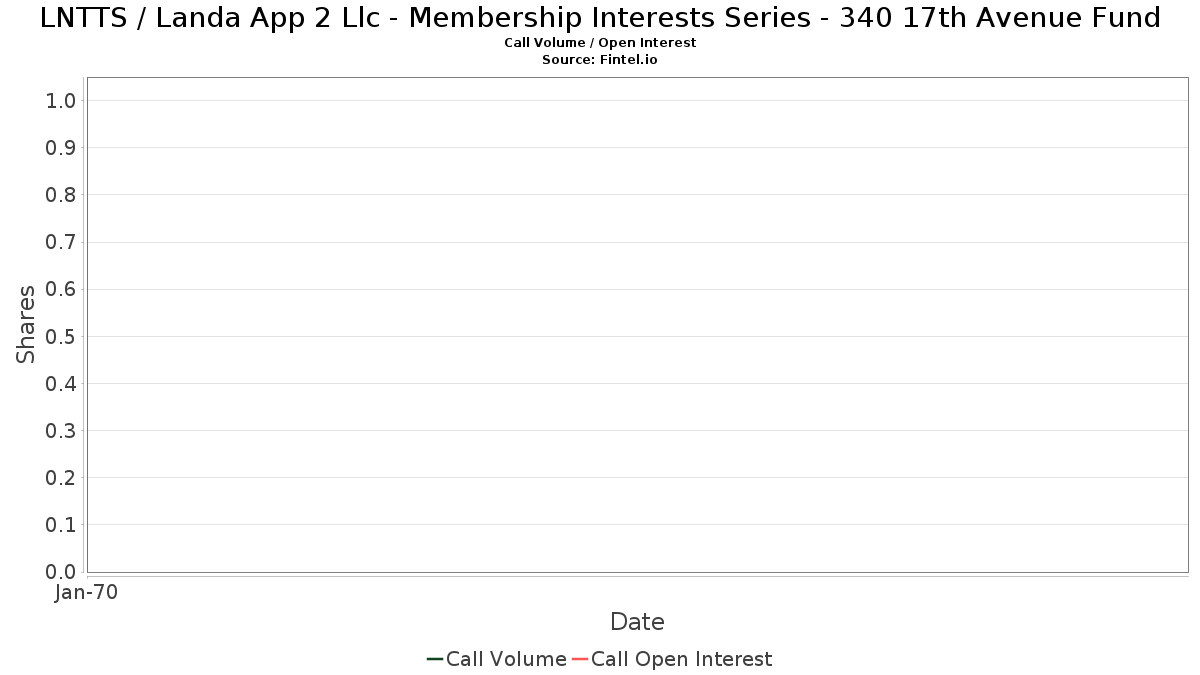Click the 0.8 y-axis tick label
1200x675 pixels.
point(61,195)
